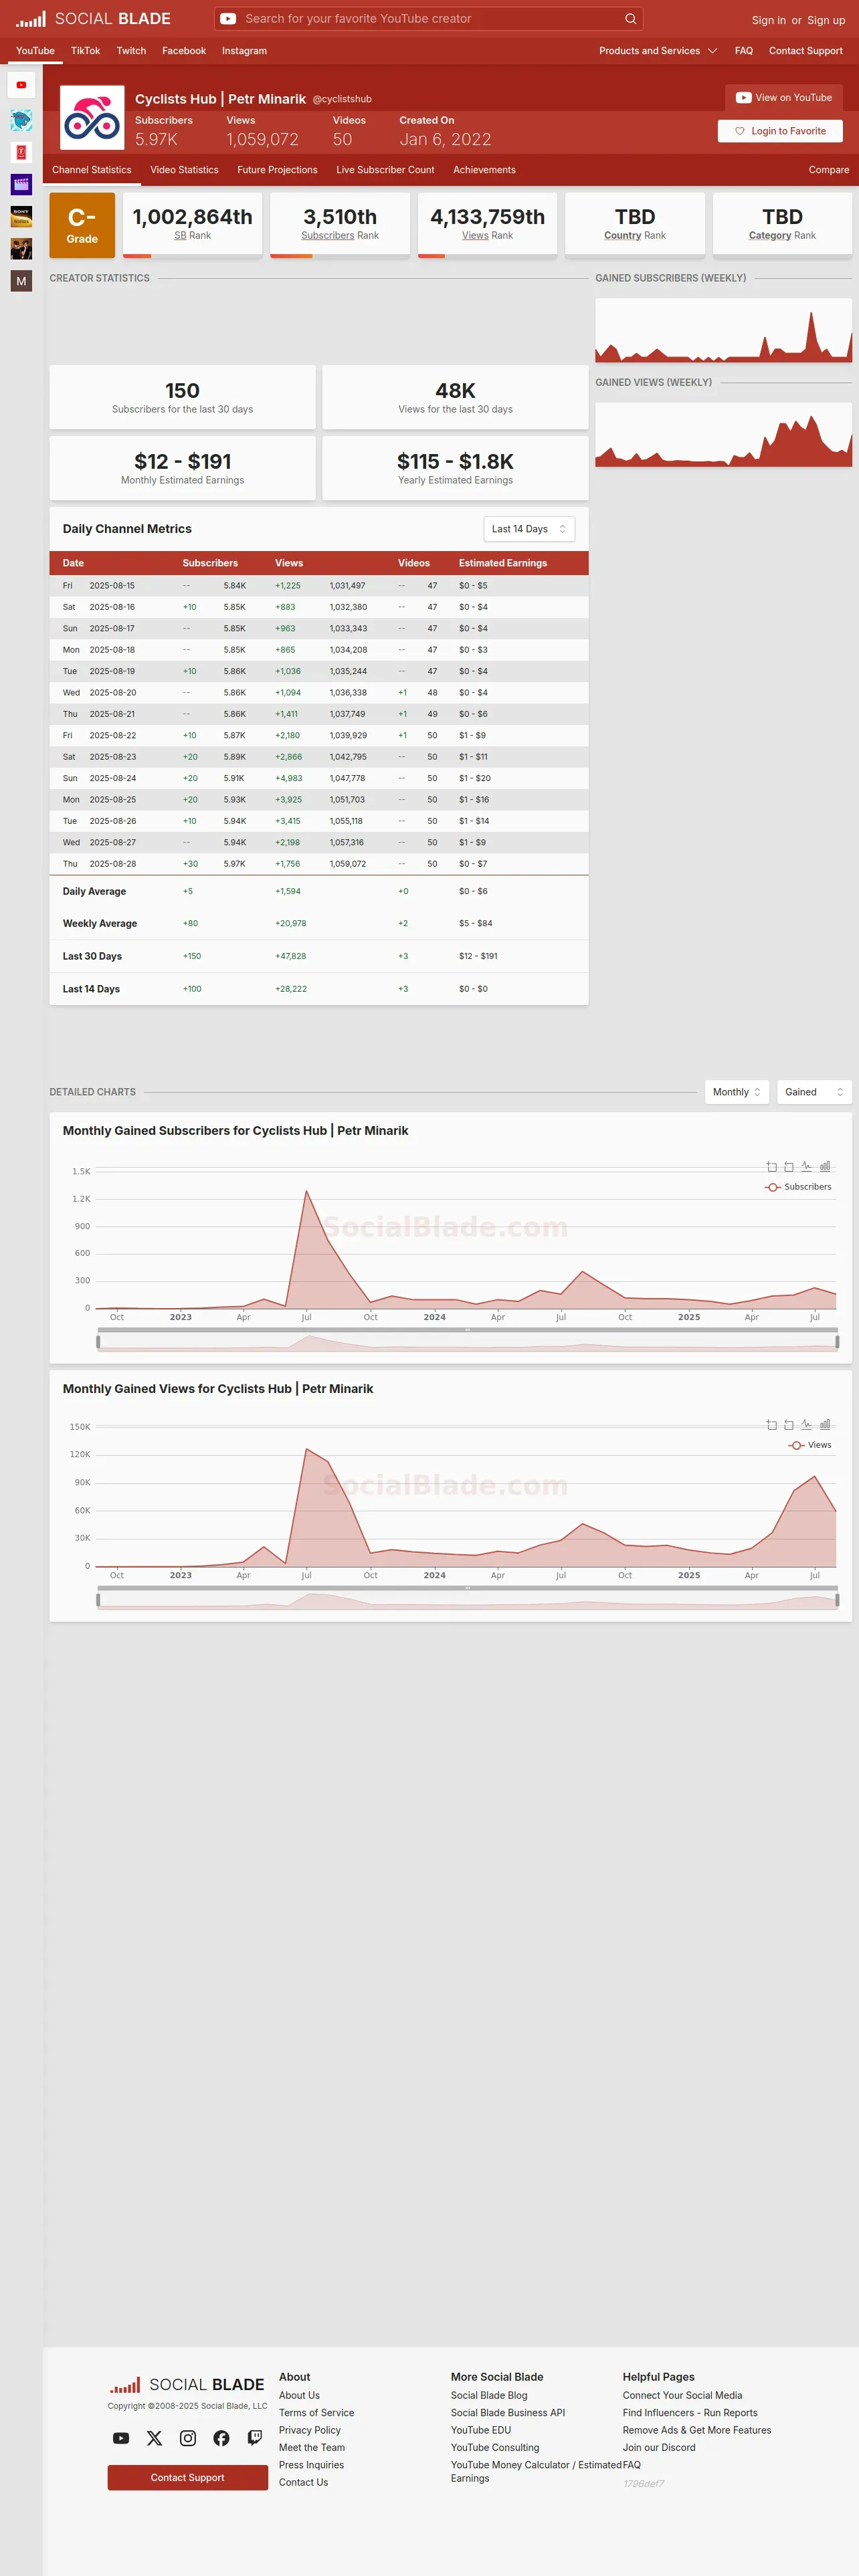Viewport: 859px width, 2576px height.
Task: Switch Subscribers chart to line view
Action: click(807, 1167)
